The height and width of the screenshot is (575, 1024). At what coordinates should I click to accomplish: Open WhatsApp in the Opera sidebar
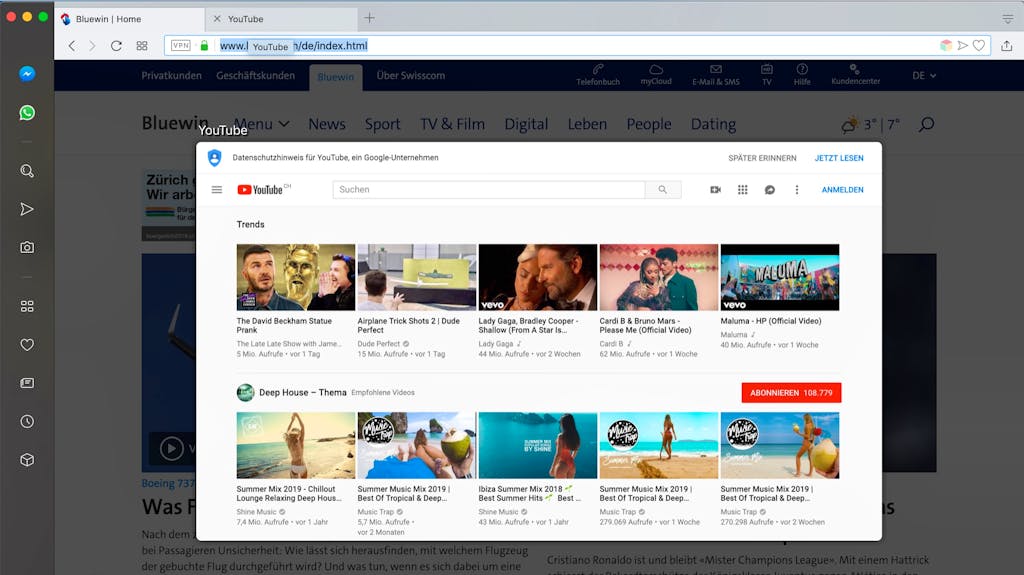coord(27,112)
